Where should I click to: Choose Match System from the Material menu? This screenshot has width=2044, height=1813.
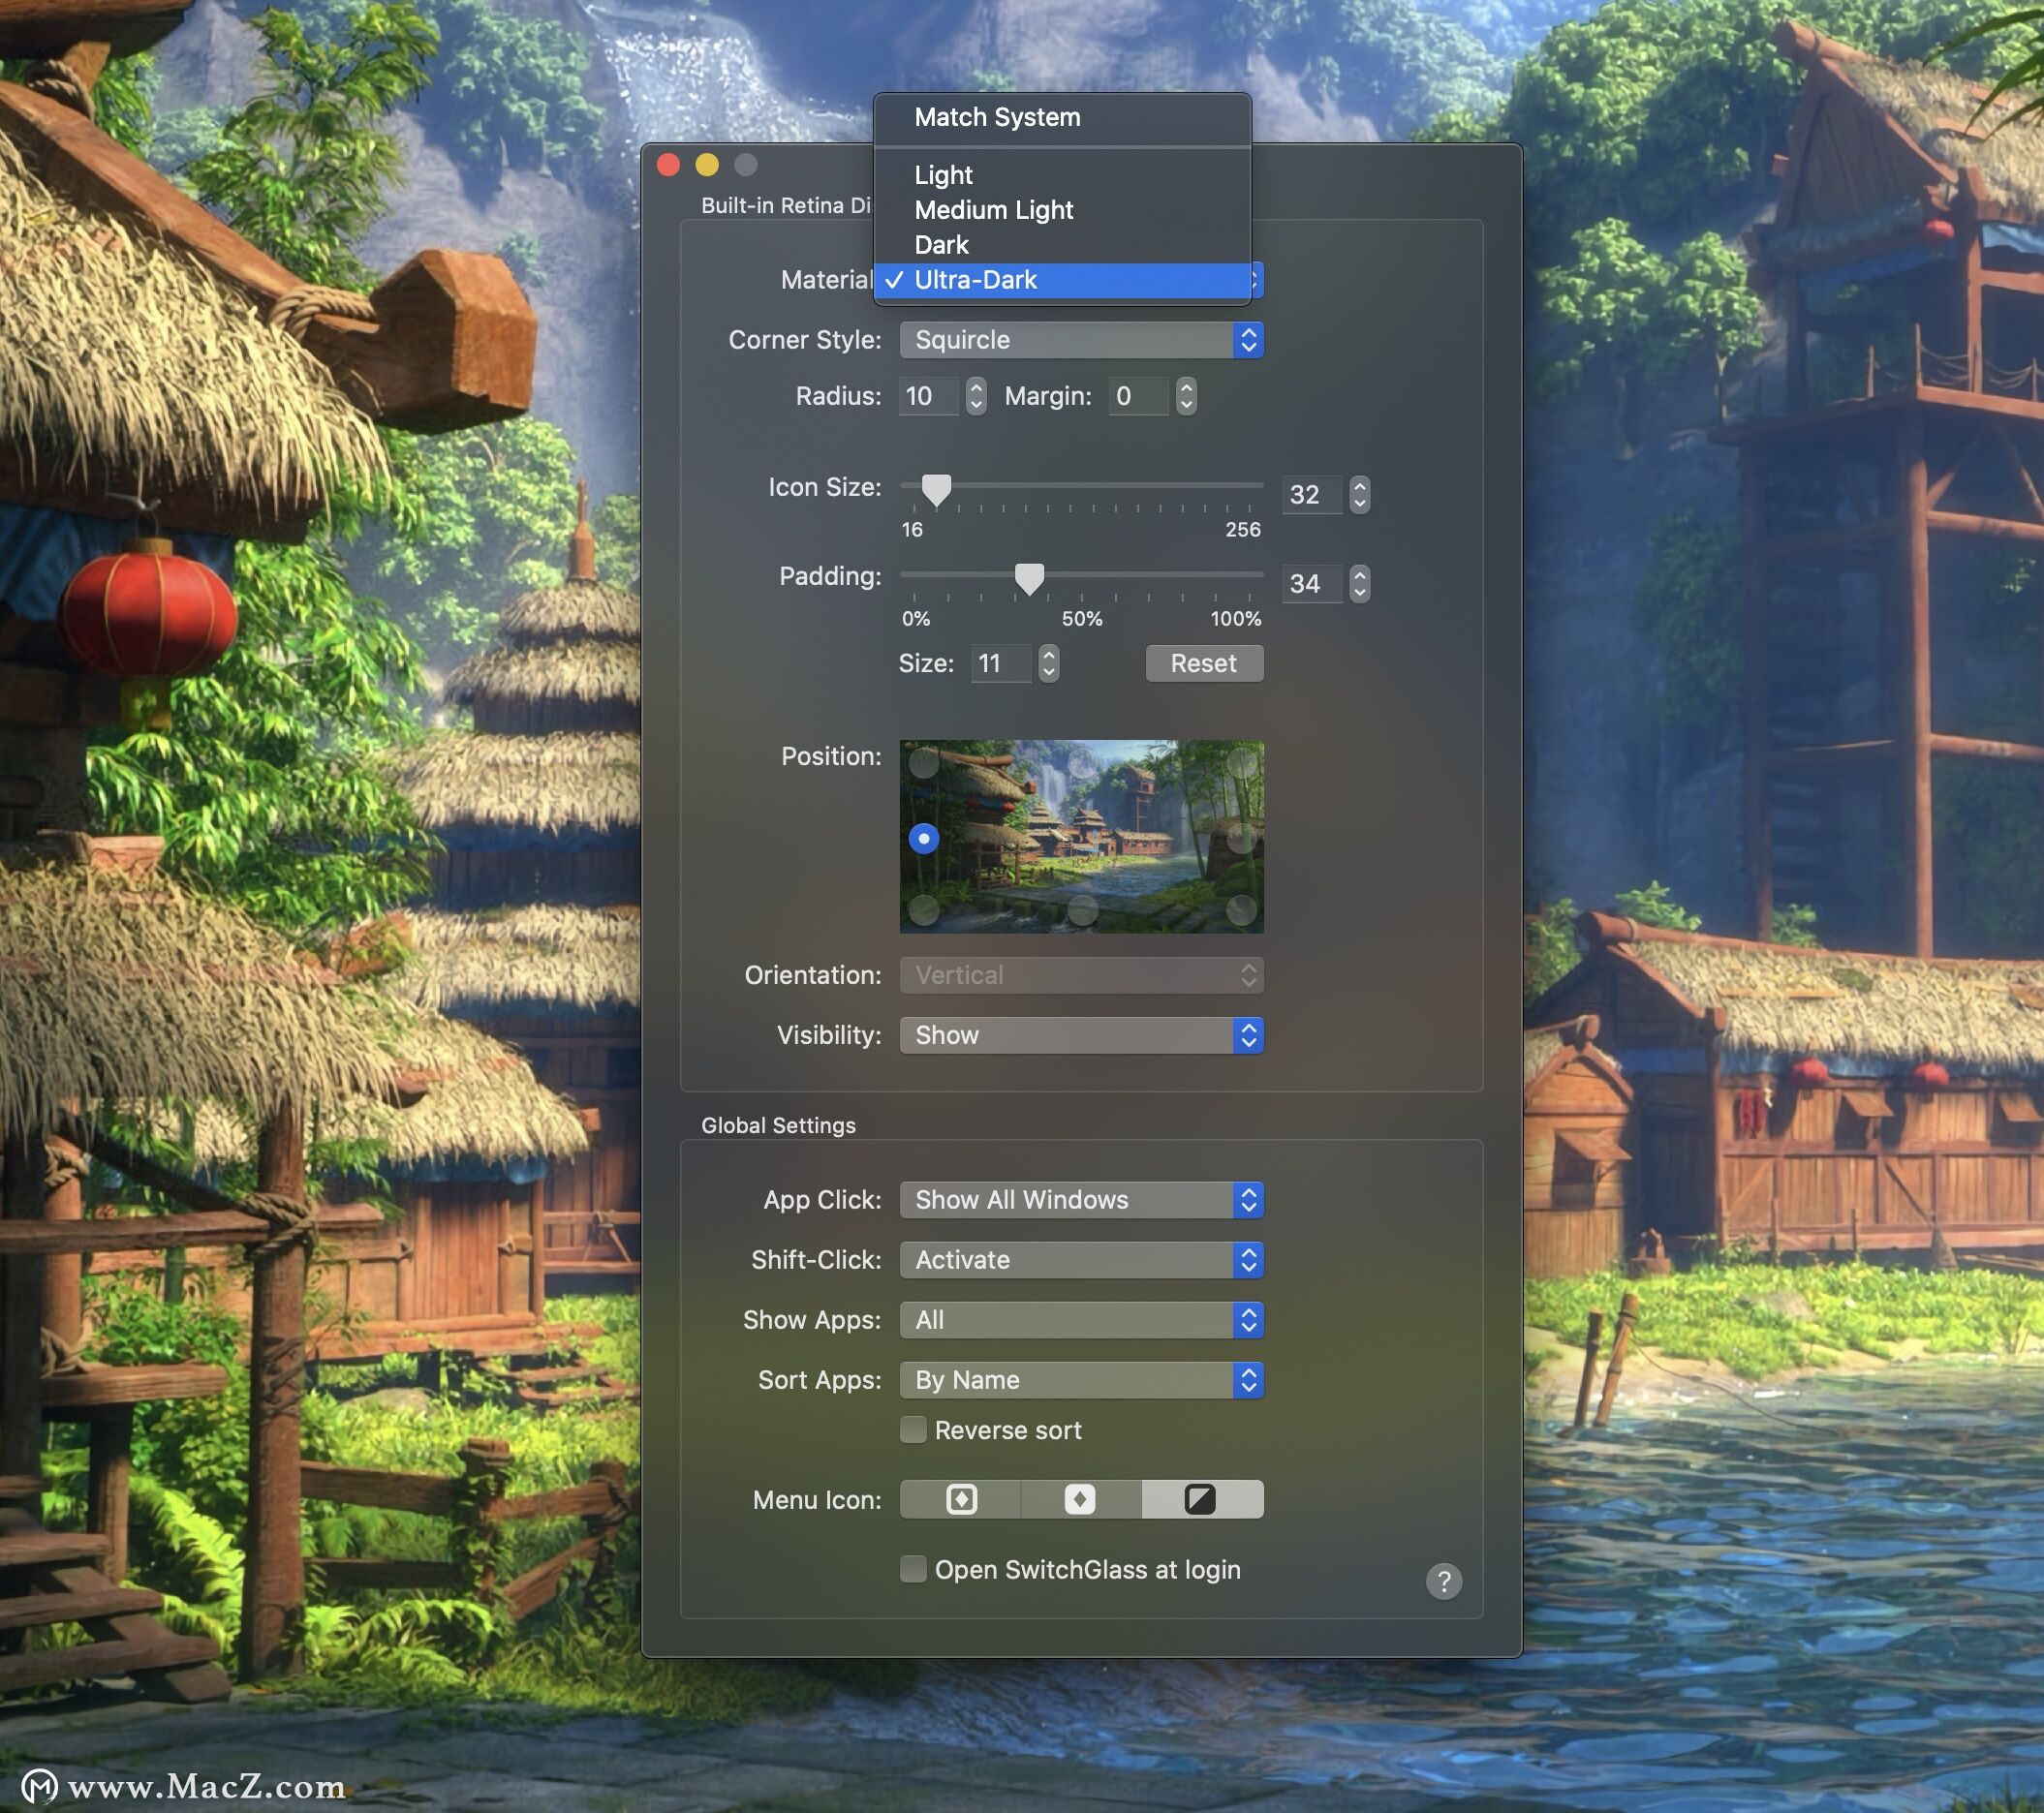pos(1062,117)
